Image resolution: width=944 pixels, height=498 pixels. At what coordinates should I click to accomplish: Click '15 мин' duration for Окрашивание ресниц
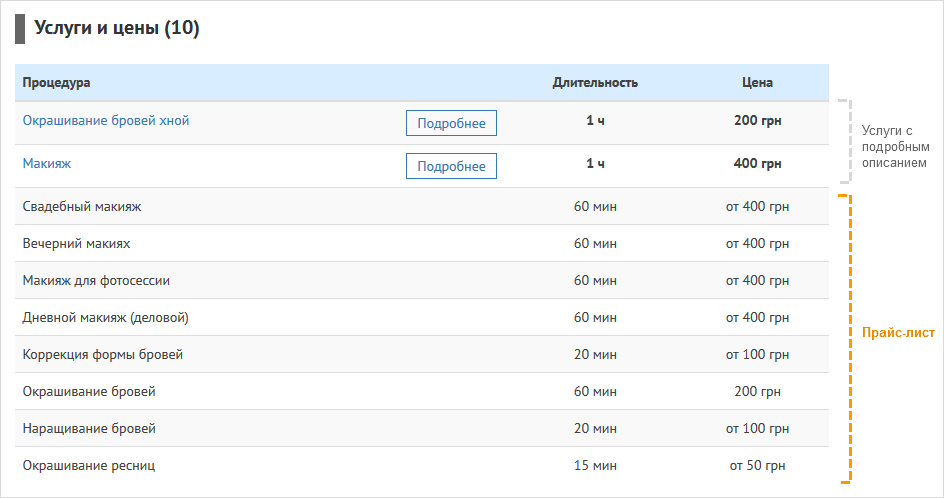[x=595, y=465]
